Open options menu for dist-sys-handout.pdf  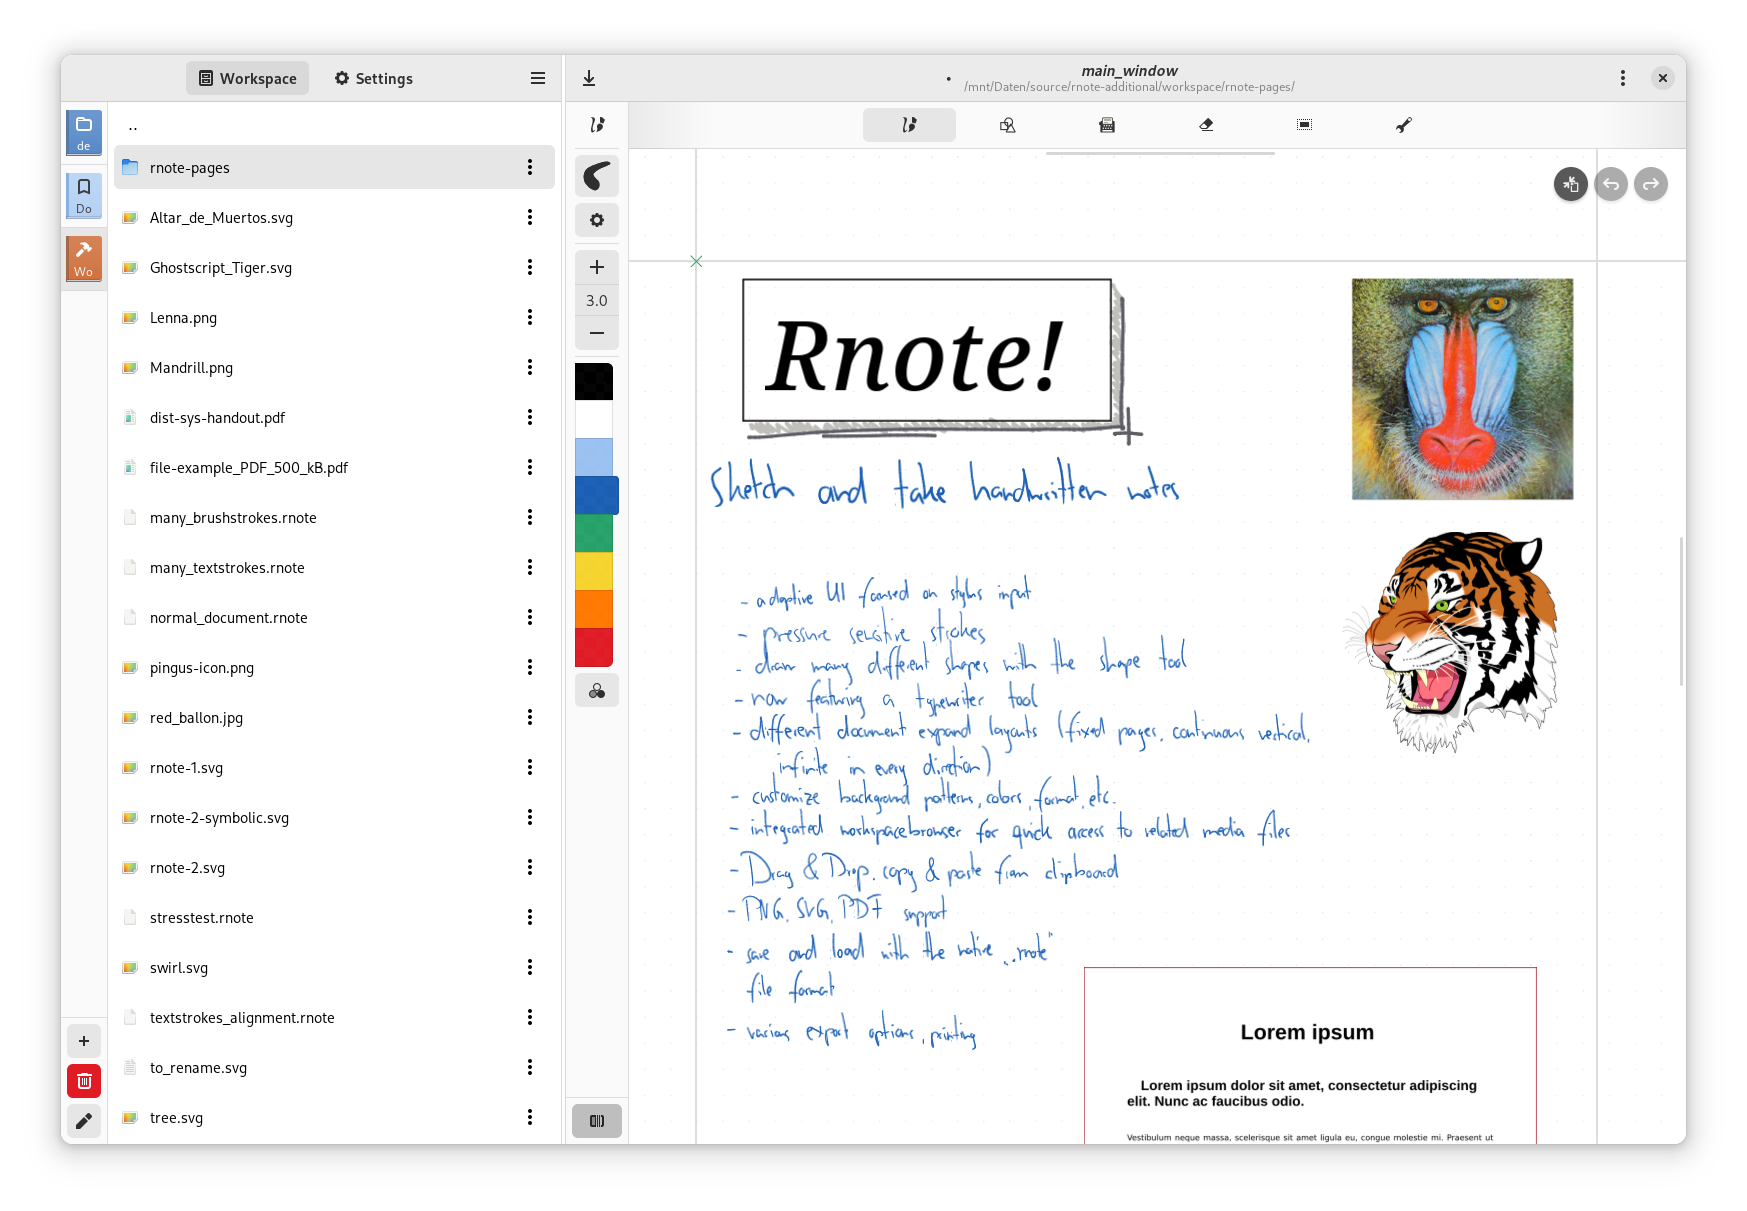(530, 417)
